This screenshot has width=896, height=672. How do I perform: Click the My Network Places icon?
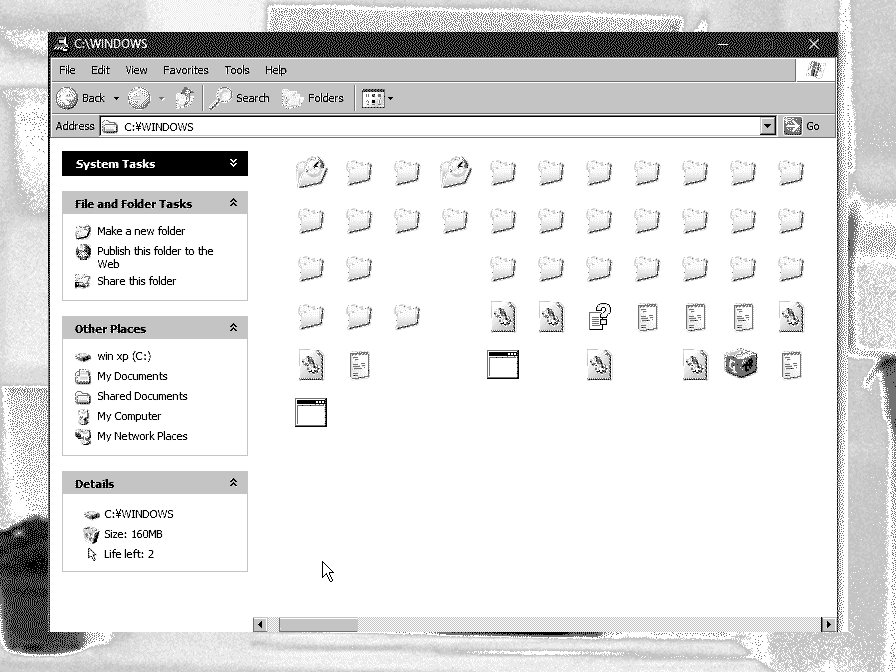(83, 437)
